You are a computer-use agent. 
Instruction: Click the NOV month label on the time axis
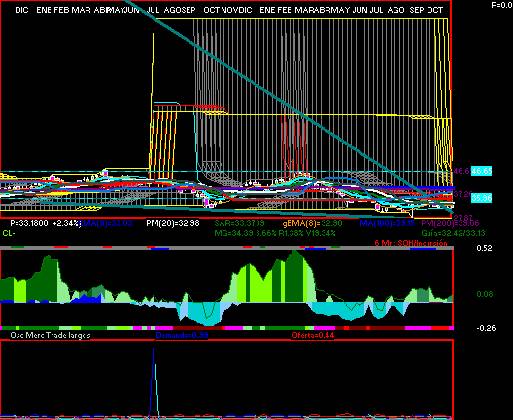click(229, 10)
